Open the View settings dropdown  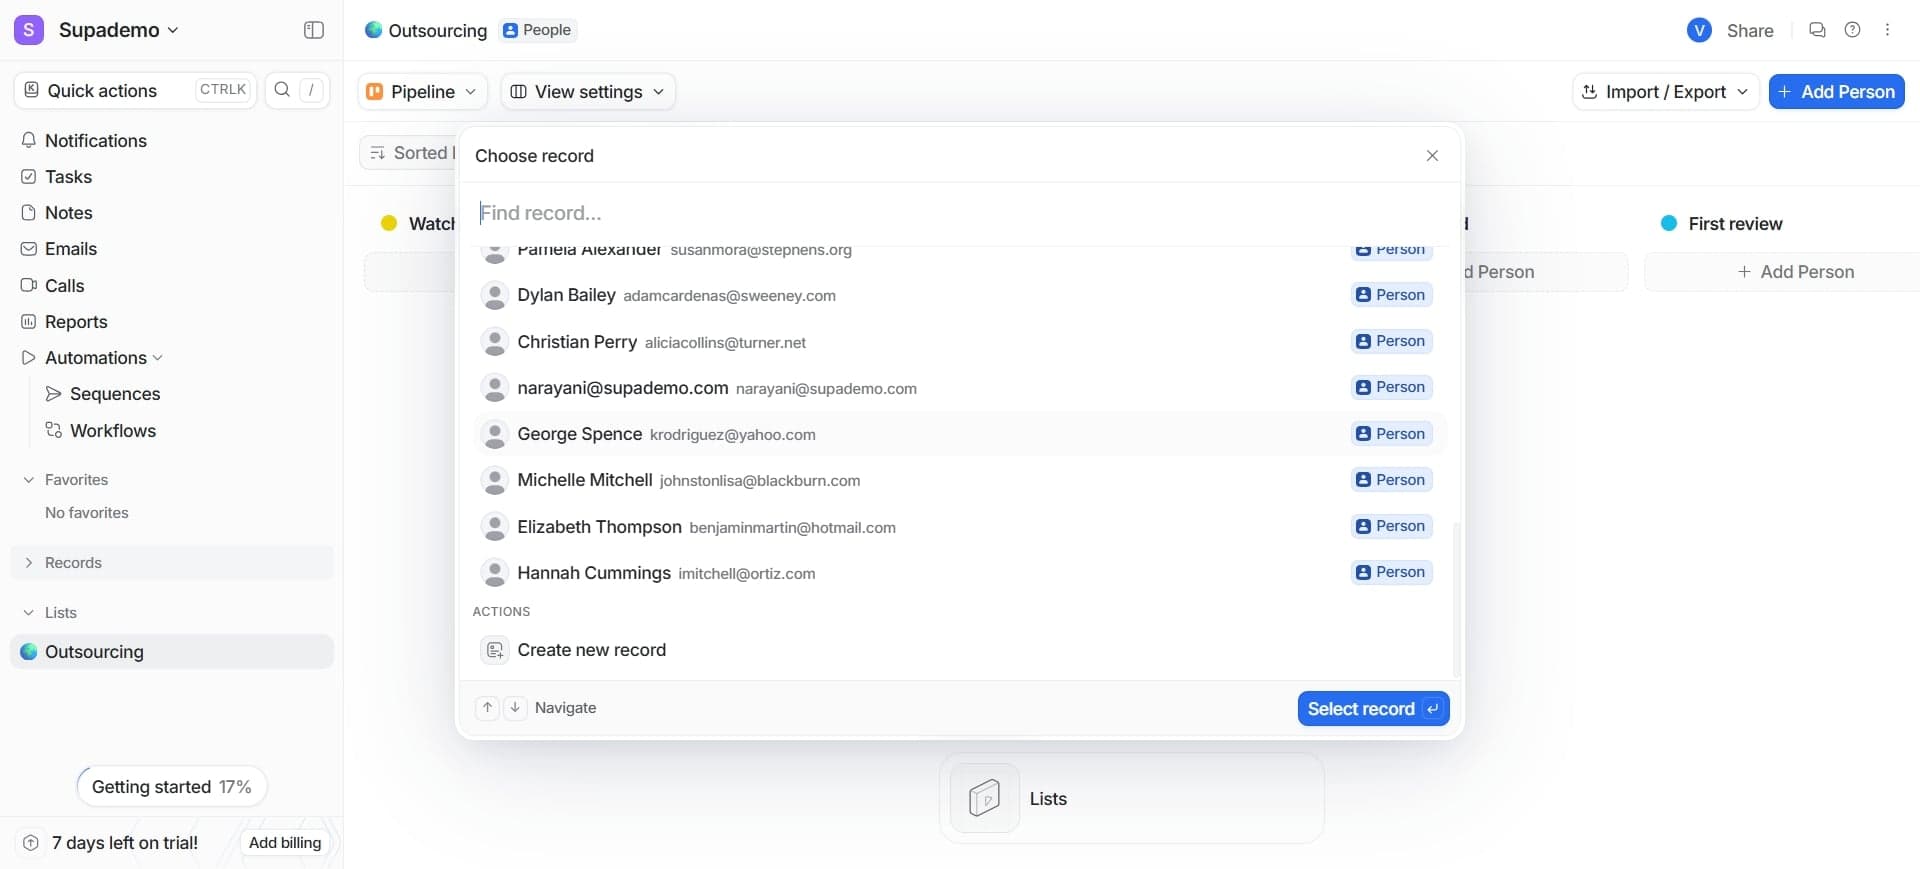click(x=587, y=91)
